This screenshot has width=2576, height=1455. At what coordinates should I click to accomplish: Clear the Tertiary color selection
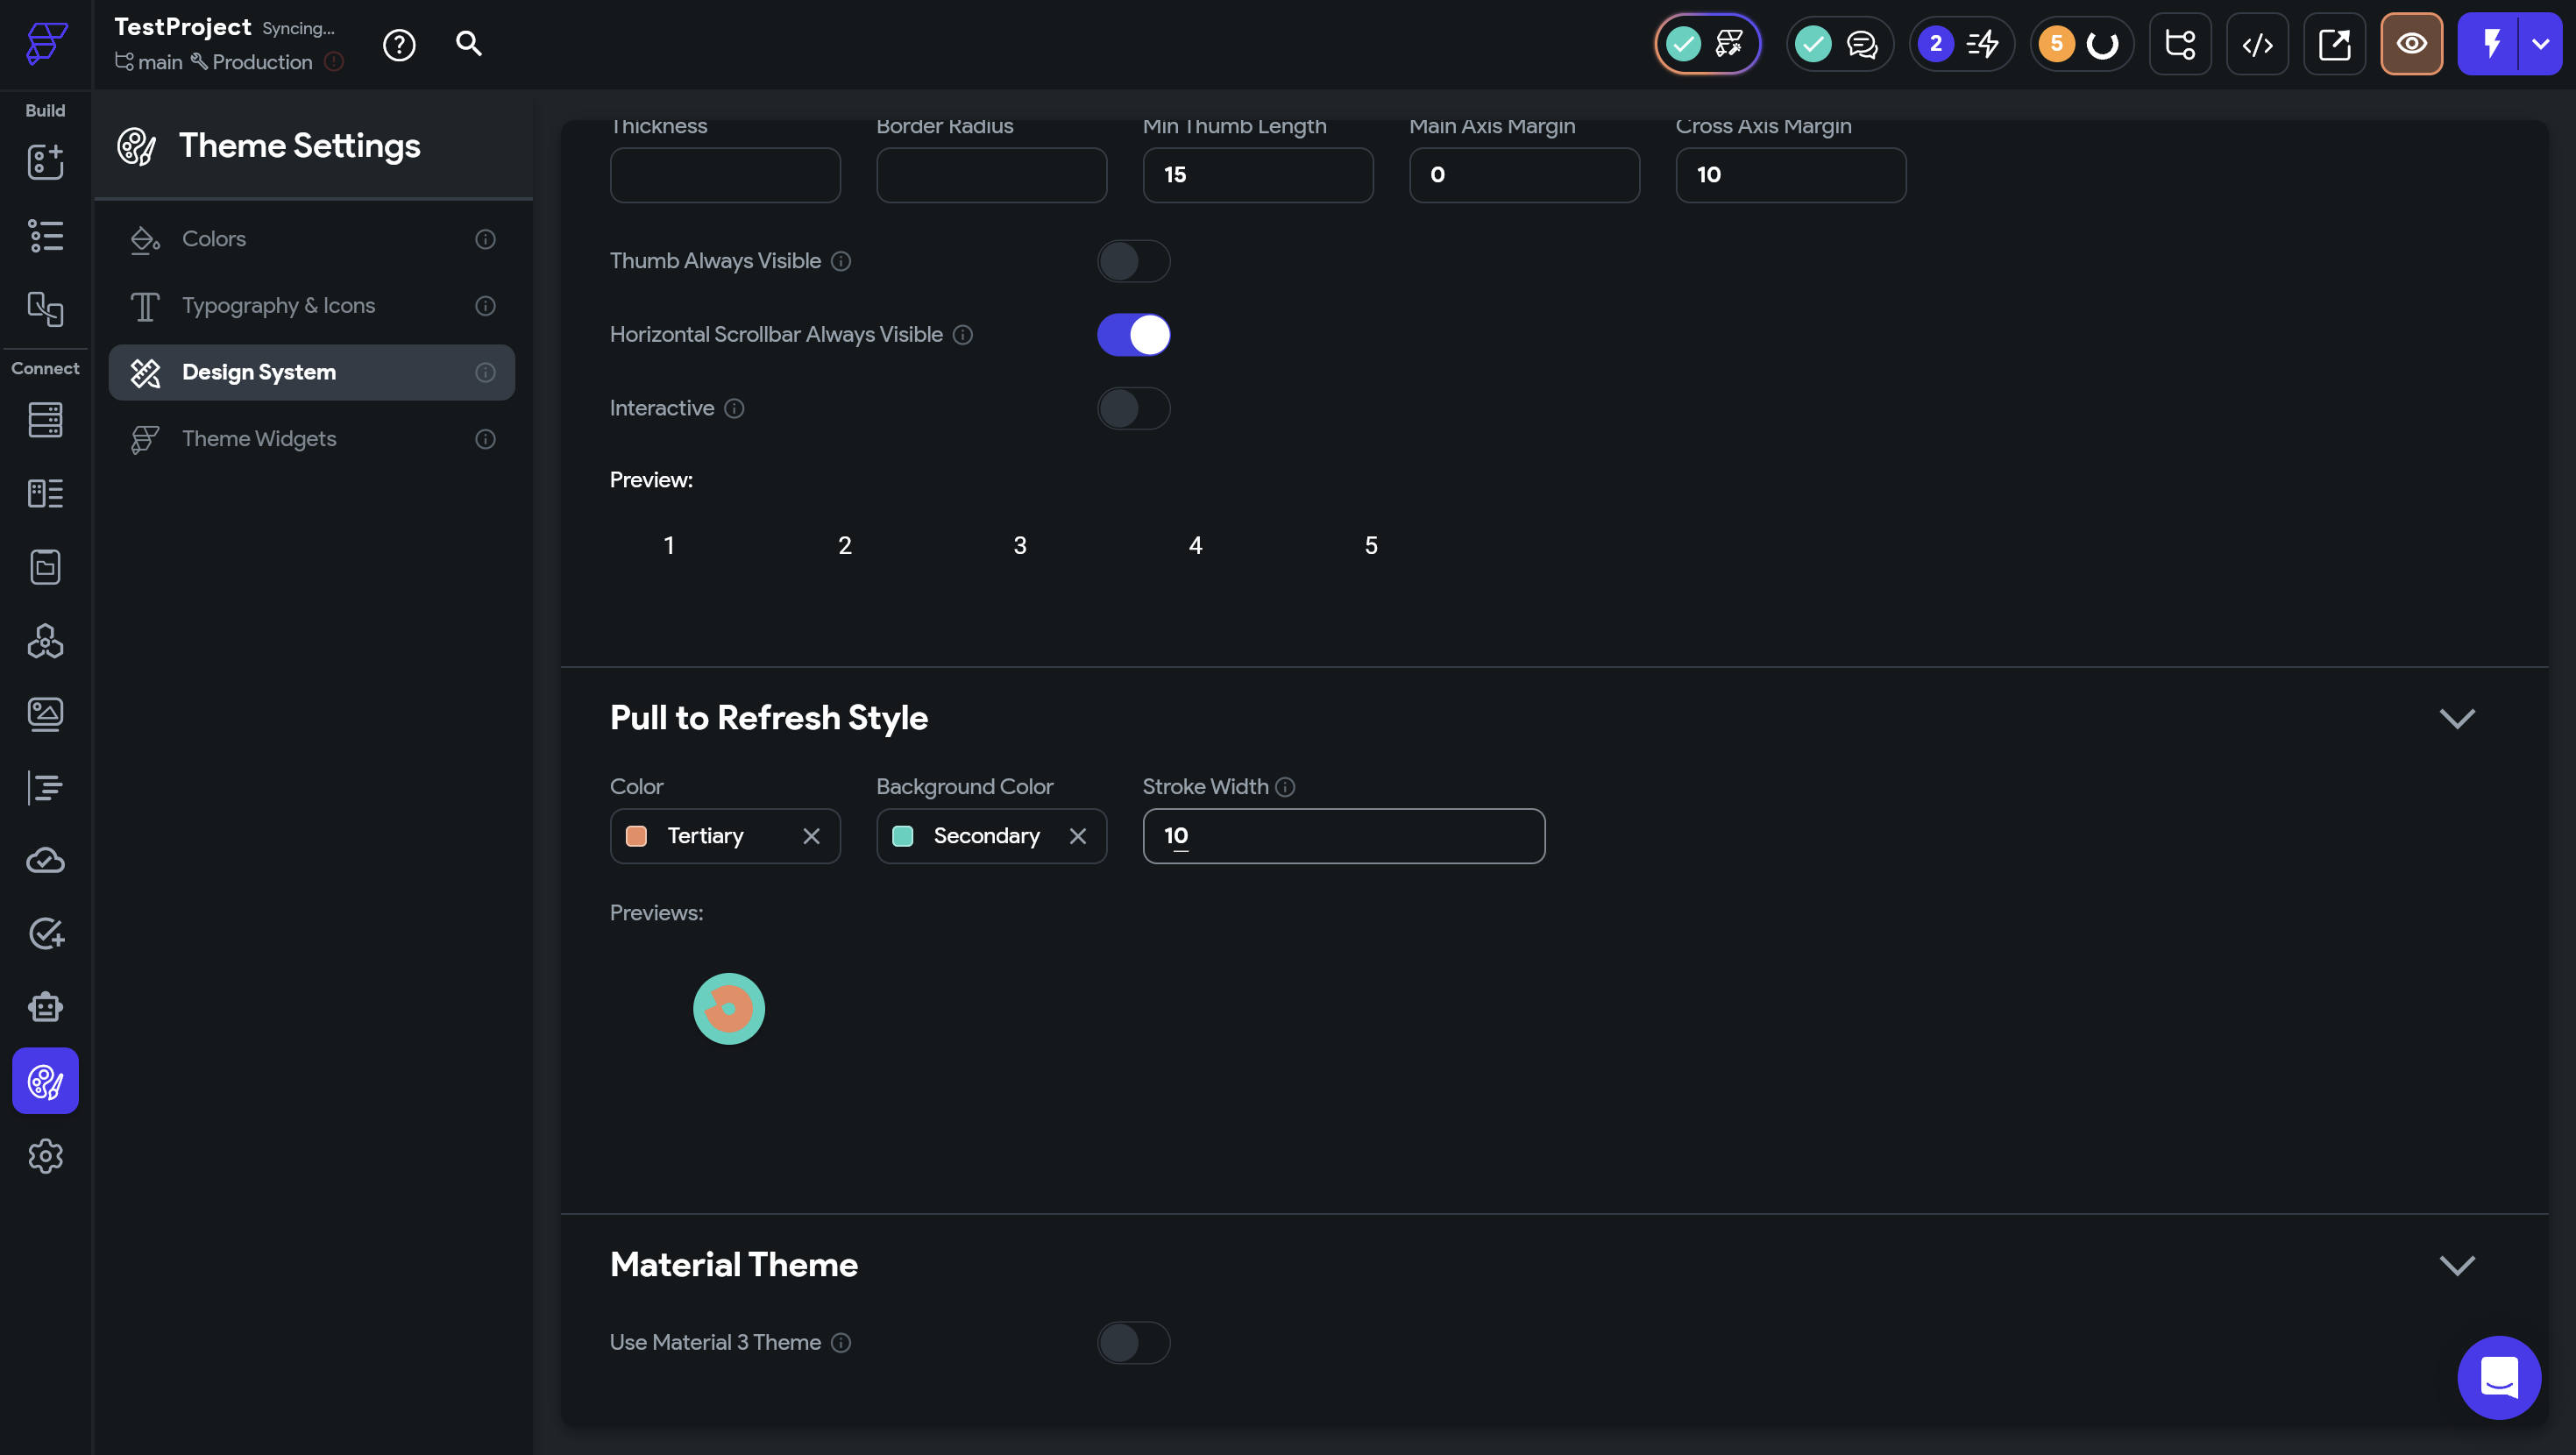[x=811, y=836]
